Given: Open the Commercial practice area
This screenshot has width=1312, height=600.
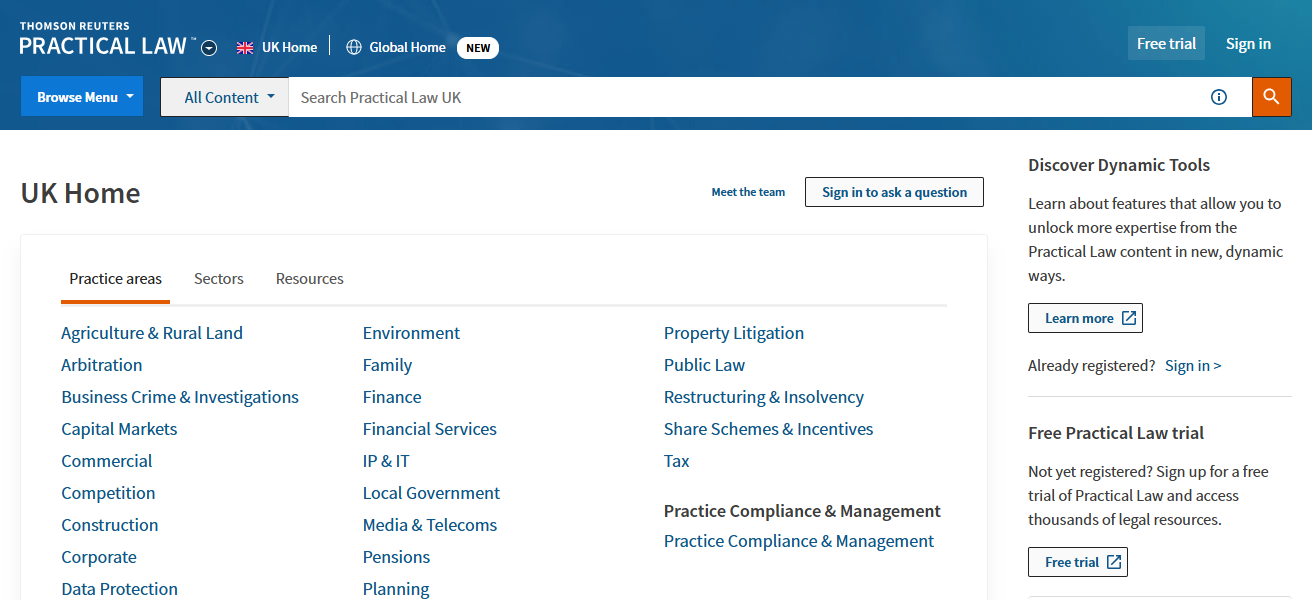Looking at the screenshot, I should tap(107, 461).
